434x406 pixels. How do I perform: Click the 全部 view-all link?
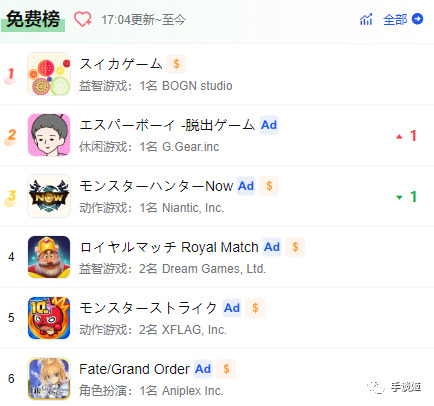[395, 19]
